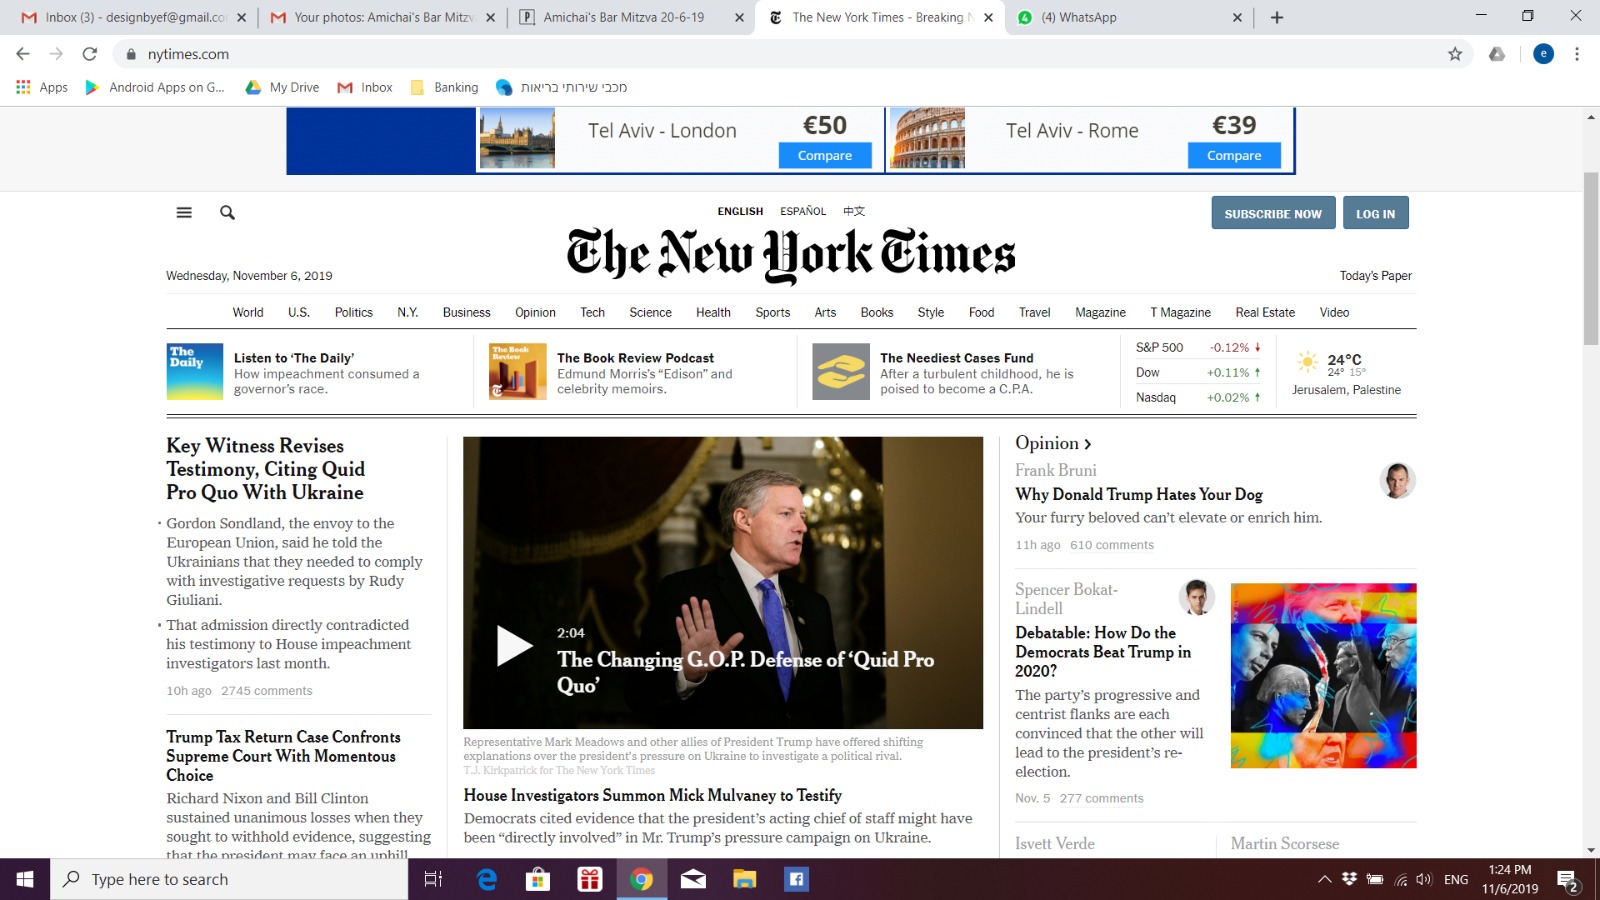Compare Tel Aviv - Rome flights

click(x=1234, y=155)
